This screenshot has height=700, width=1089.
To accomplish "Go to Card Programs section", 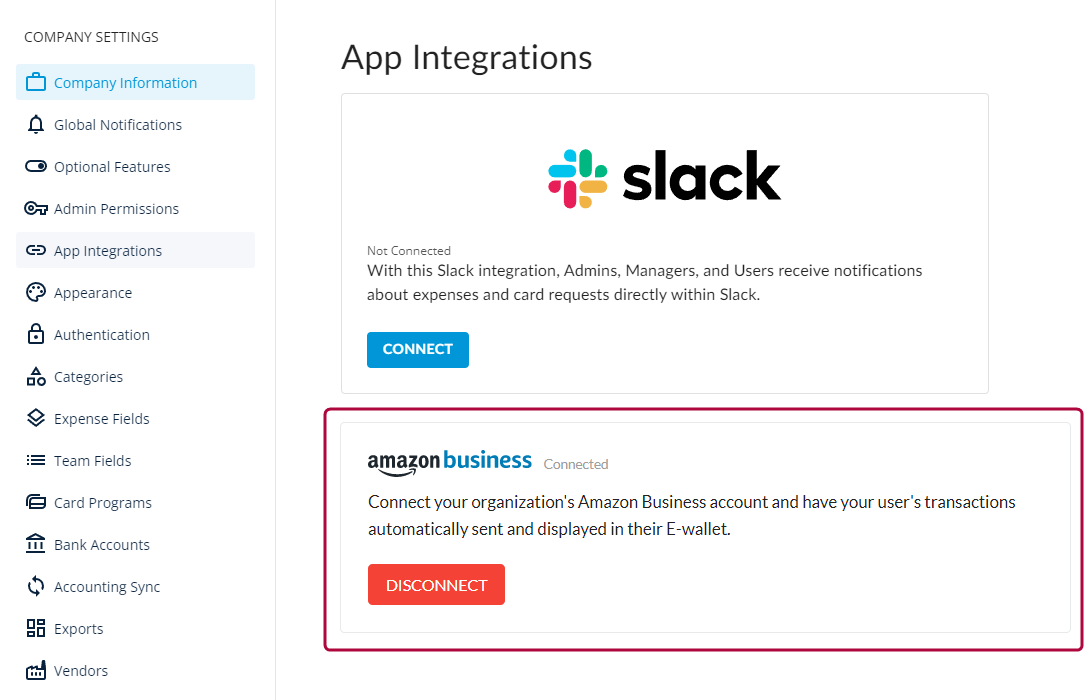I will pos(102,503).
